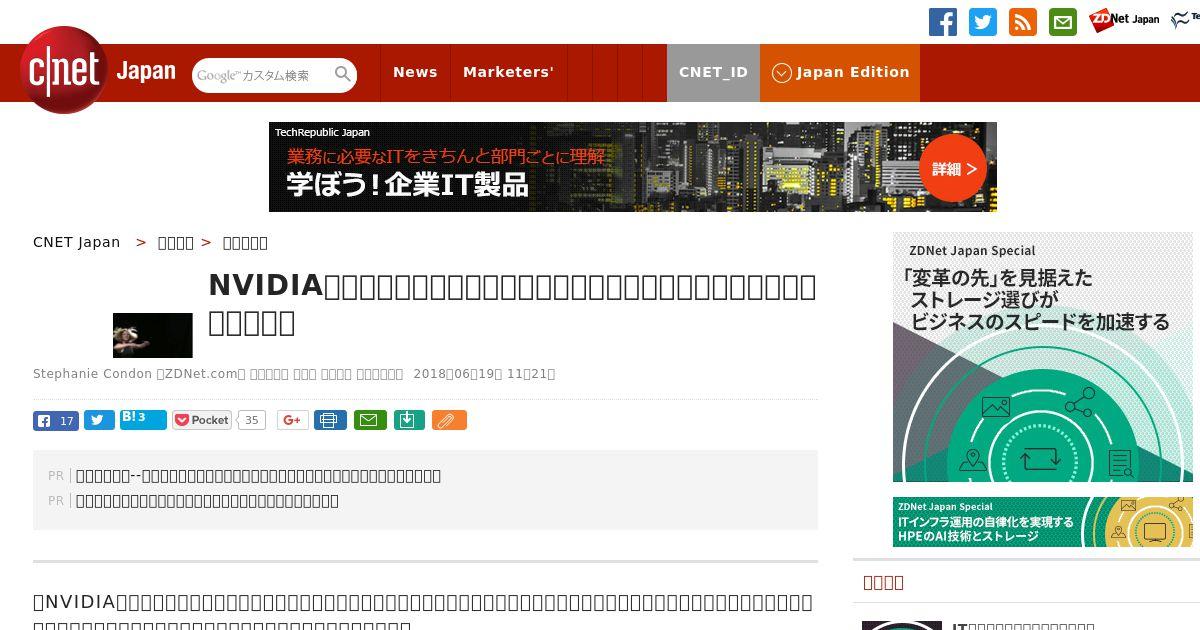Click the search magnifier icon
This screenshot has width=1200, height=630.
343,74
